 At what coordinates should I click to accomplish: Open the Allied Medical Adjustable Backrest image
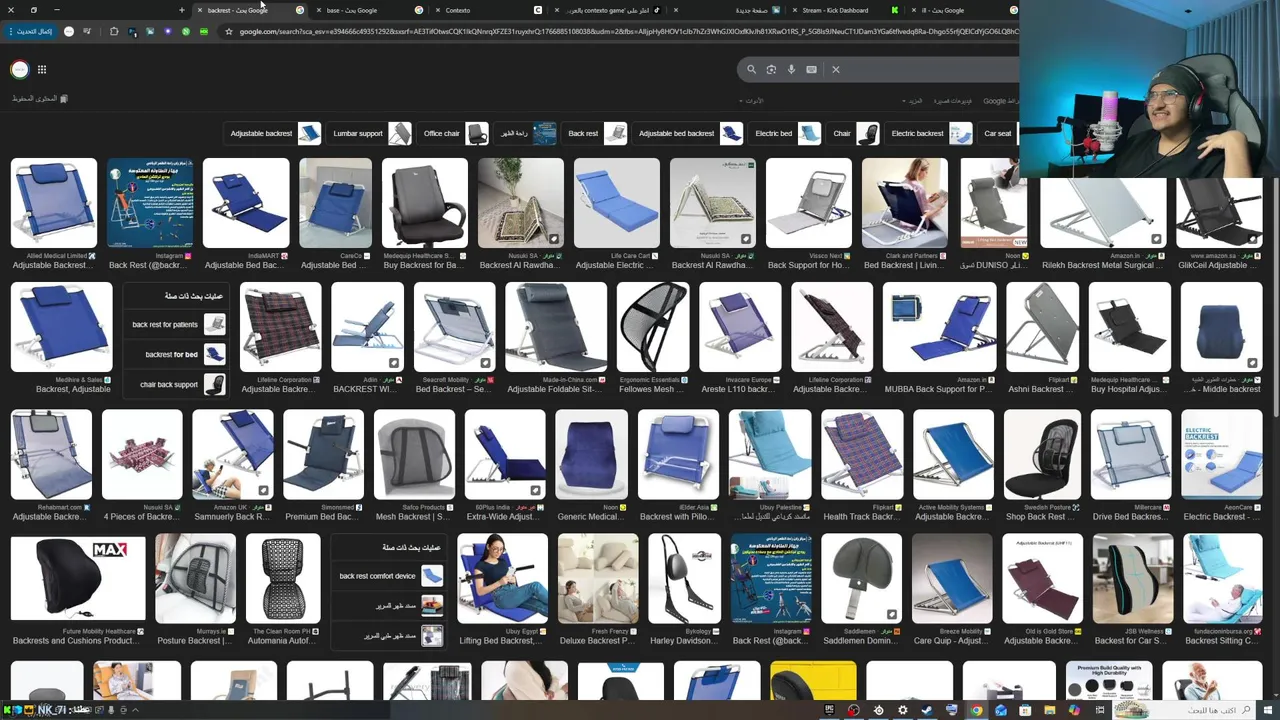pos(54,203)
